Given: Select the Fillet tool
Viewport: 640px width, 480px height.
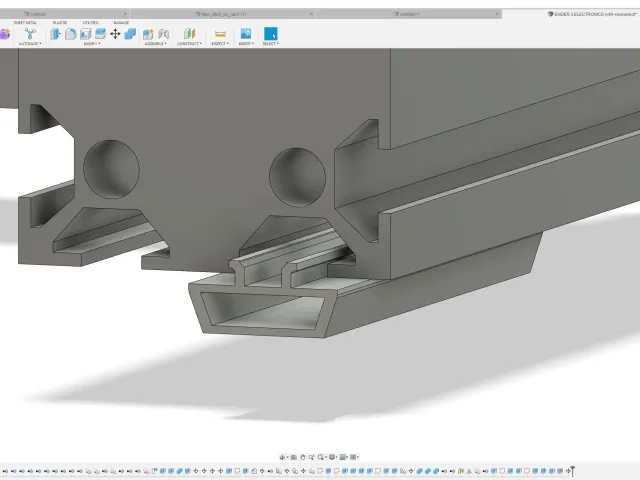Looking at the screenshot, I should click(x=70, y=34).
